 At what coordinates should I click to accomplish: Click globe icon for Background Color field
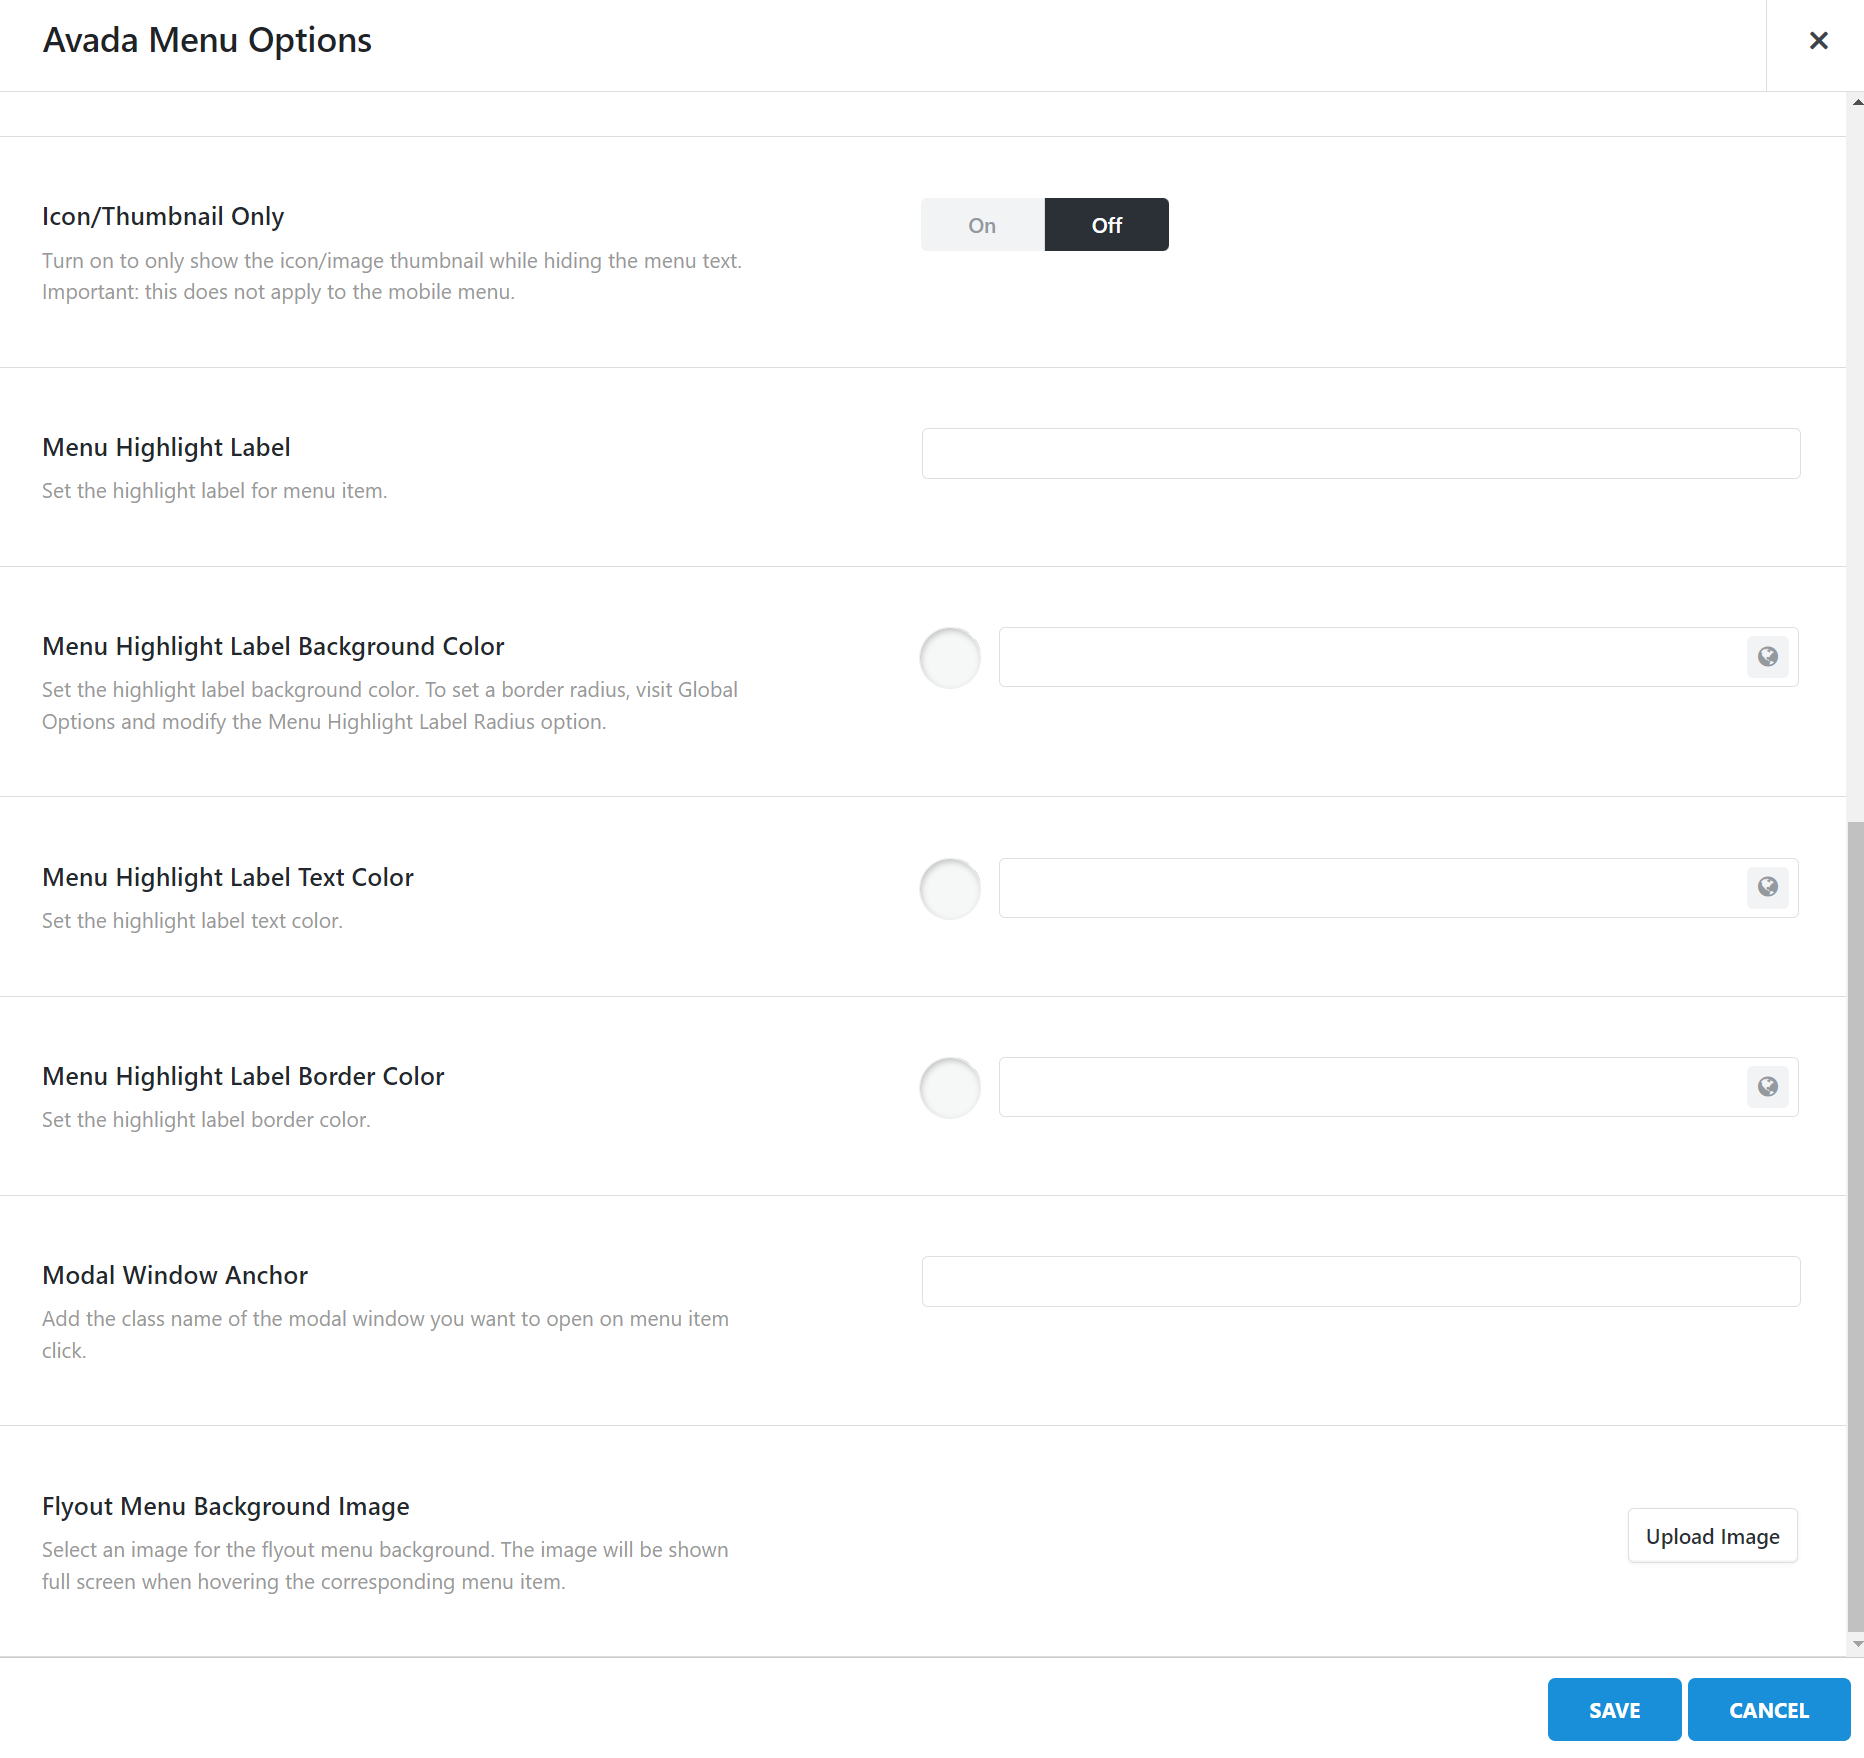click(1768, 657)
